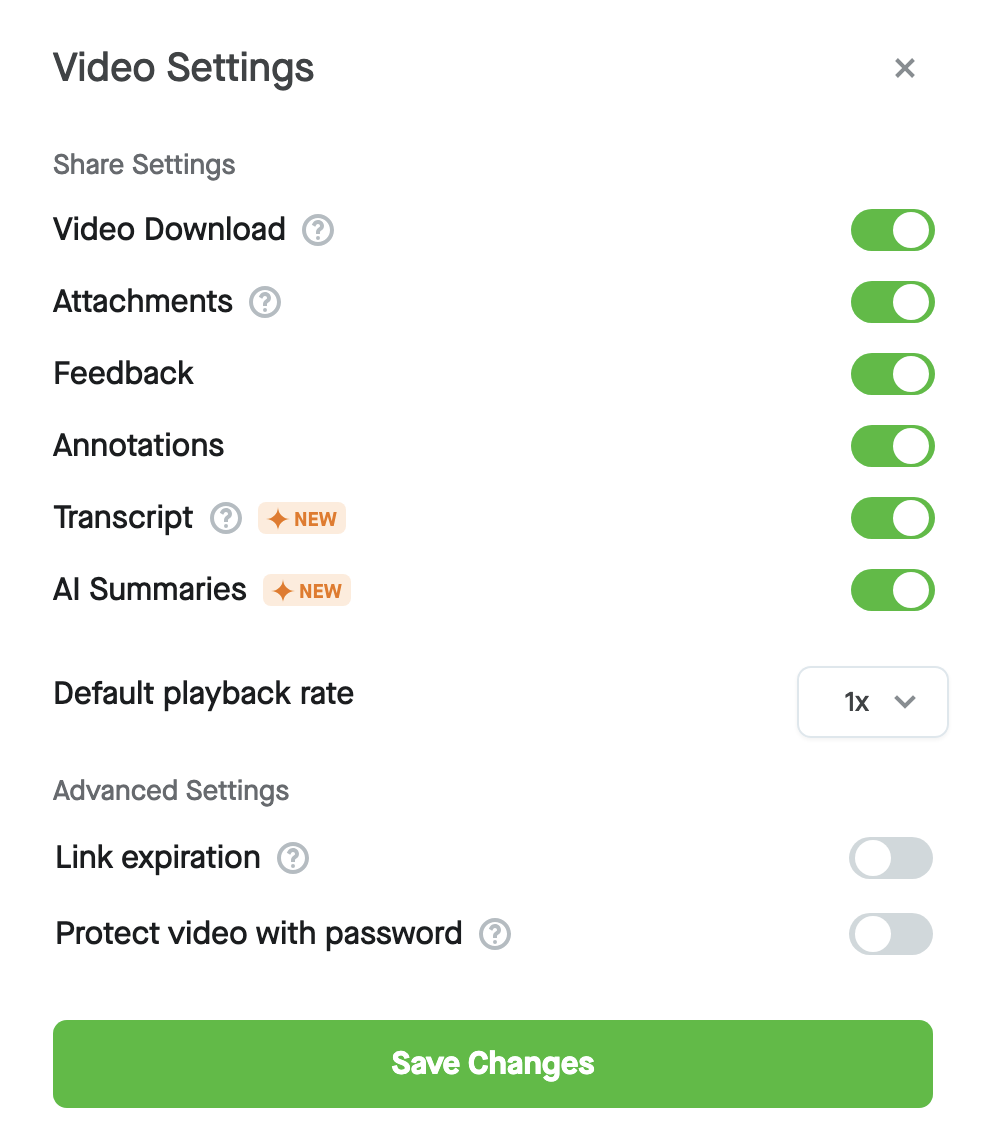This screenshot has height=1144, width=1002.
Task: Expand the Default playback rate 1x dropdown
Action: [x=873, y=702]
